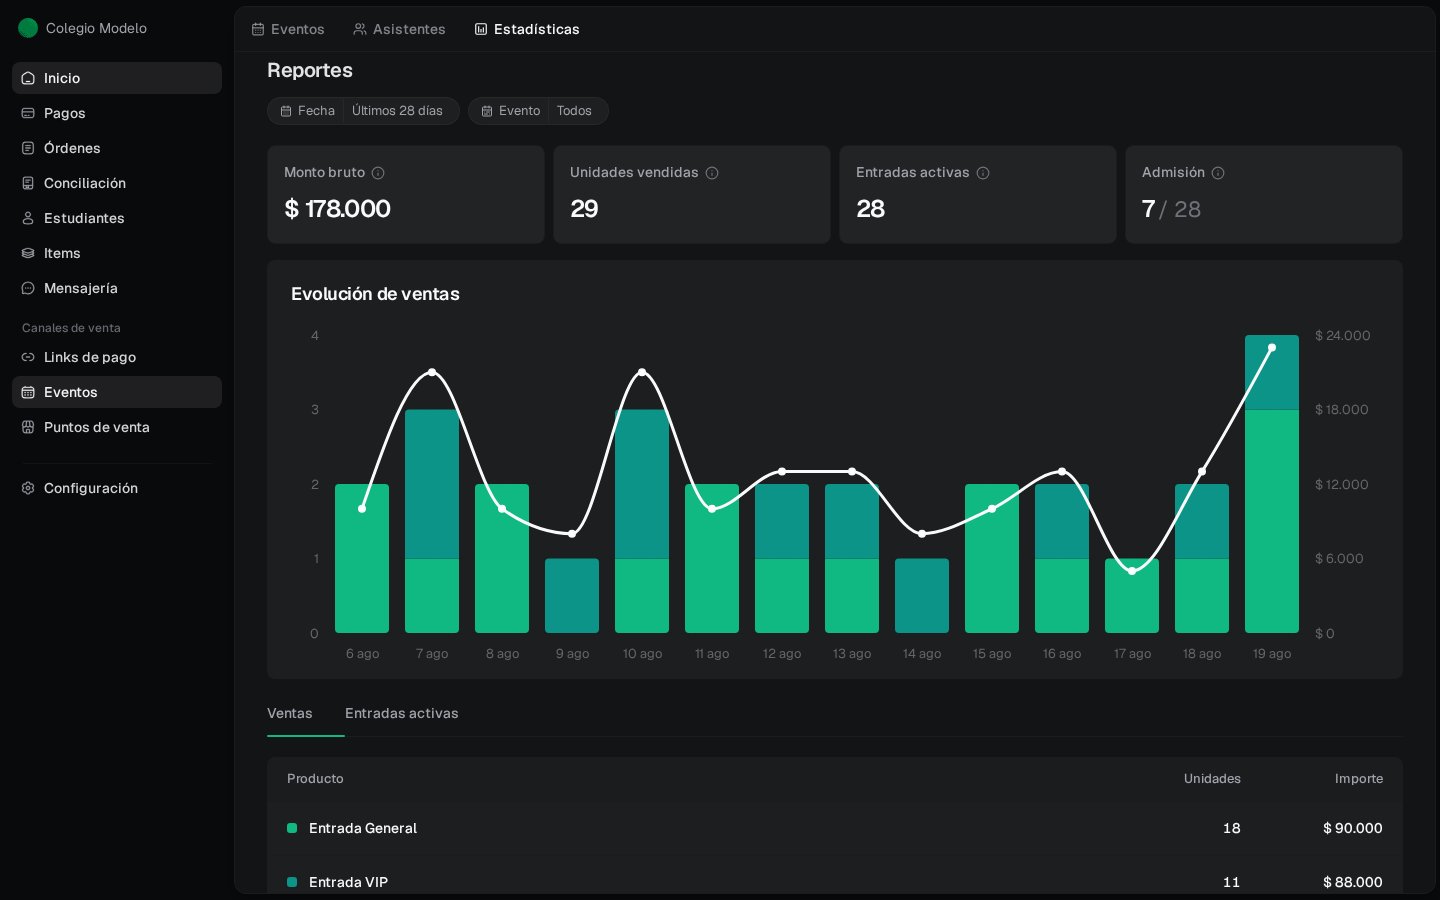
Task: Click the Órdenes list icon
Action: point(28,148)
